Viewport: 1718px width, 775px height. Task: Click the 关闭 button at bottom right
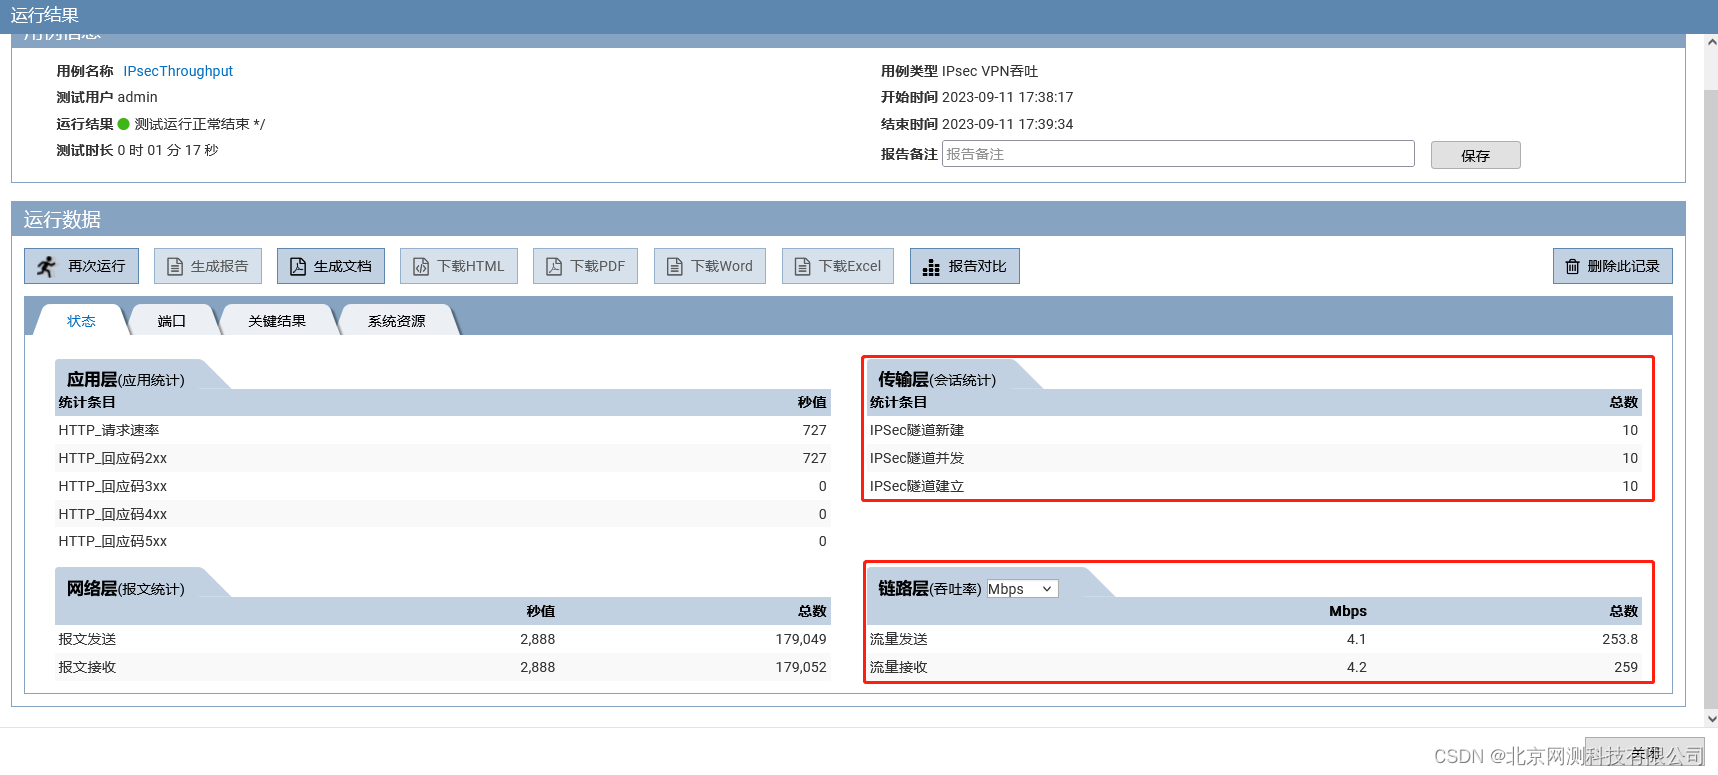click(x=1645, y=753)
